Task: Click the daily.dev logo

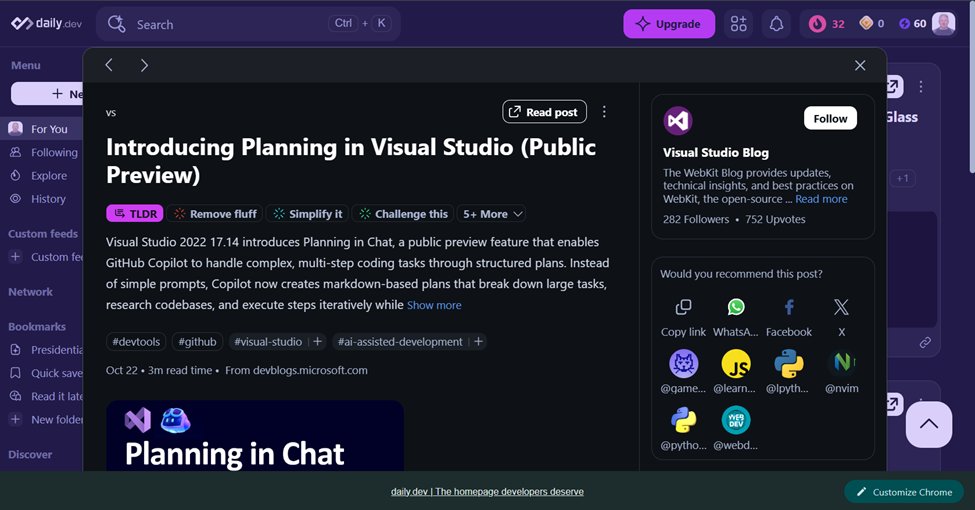Action: click(x=47, y=24)
